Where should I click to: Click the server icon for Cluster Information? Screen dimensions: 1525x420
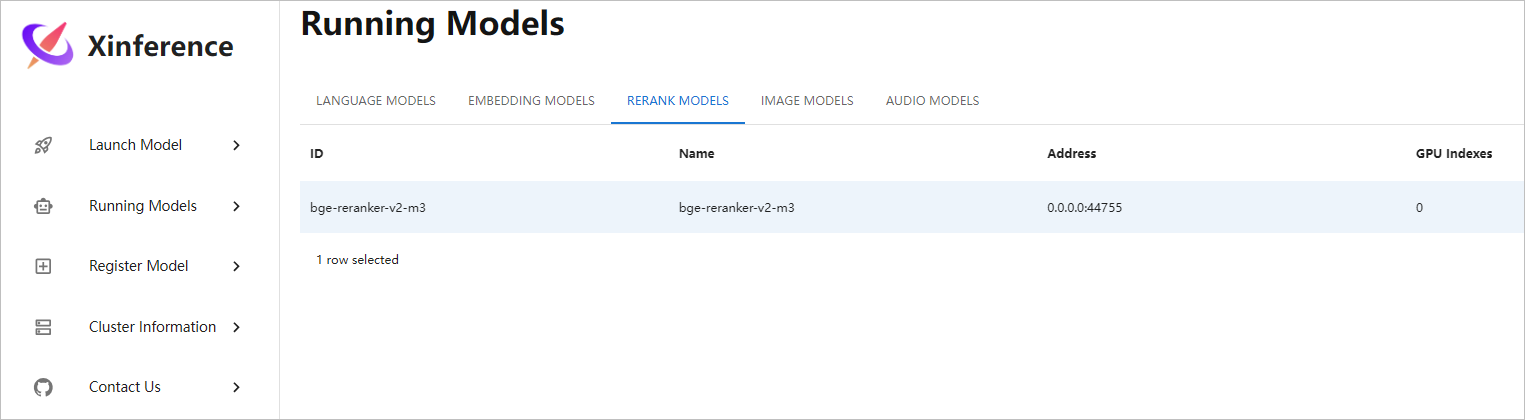[x=43, y=327]
